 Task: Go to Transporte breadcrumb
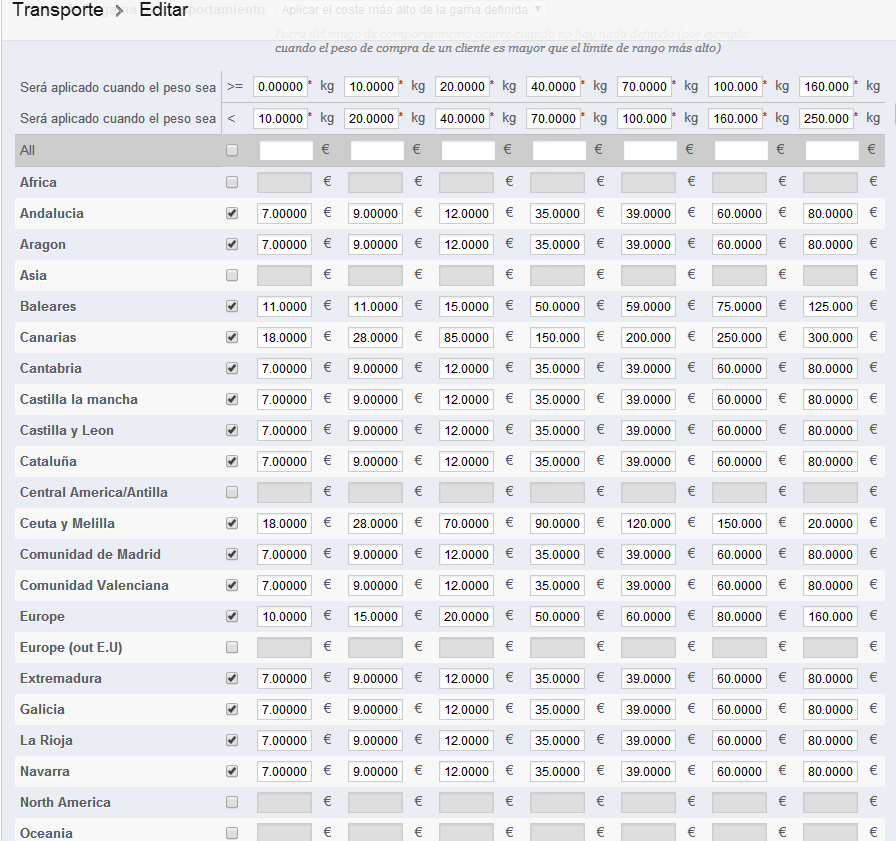[58, 10]
